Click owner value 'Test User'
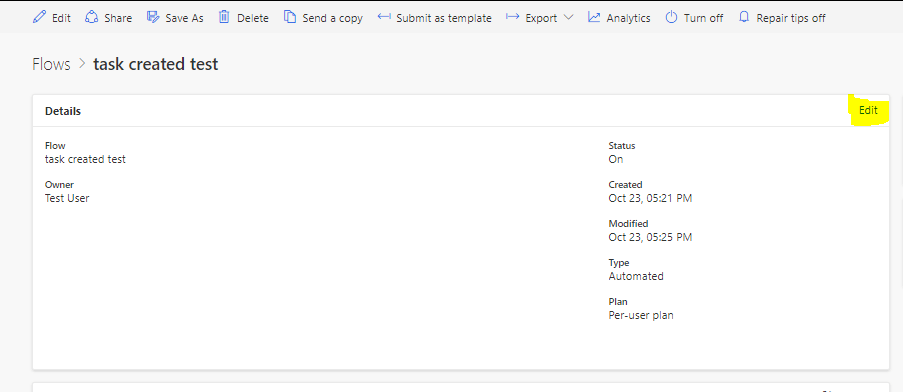This screenshot has width=903, height=392. pos(67,199)
